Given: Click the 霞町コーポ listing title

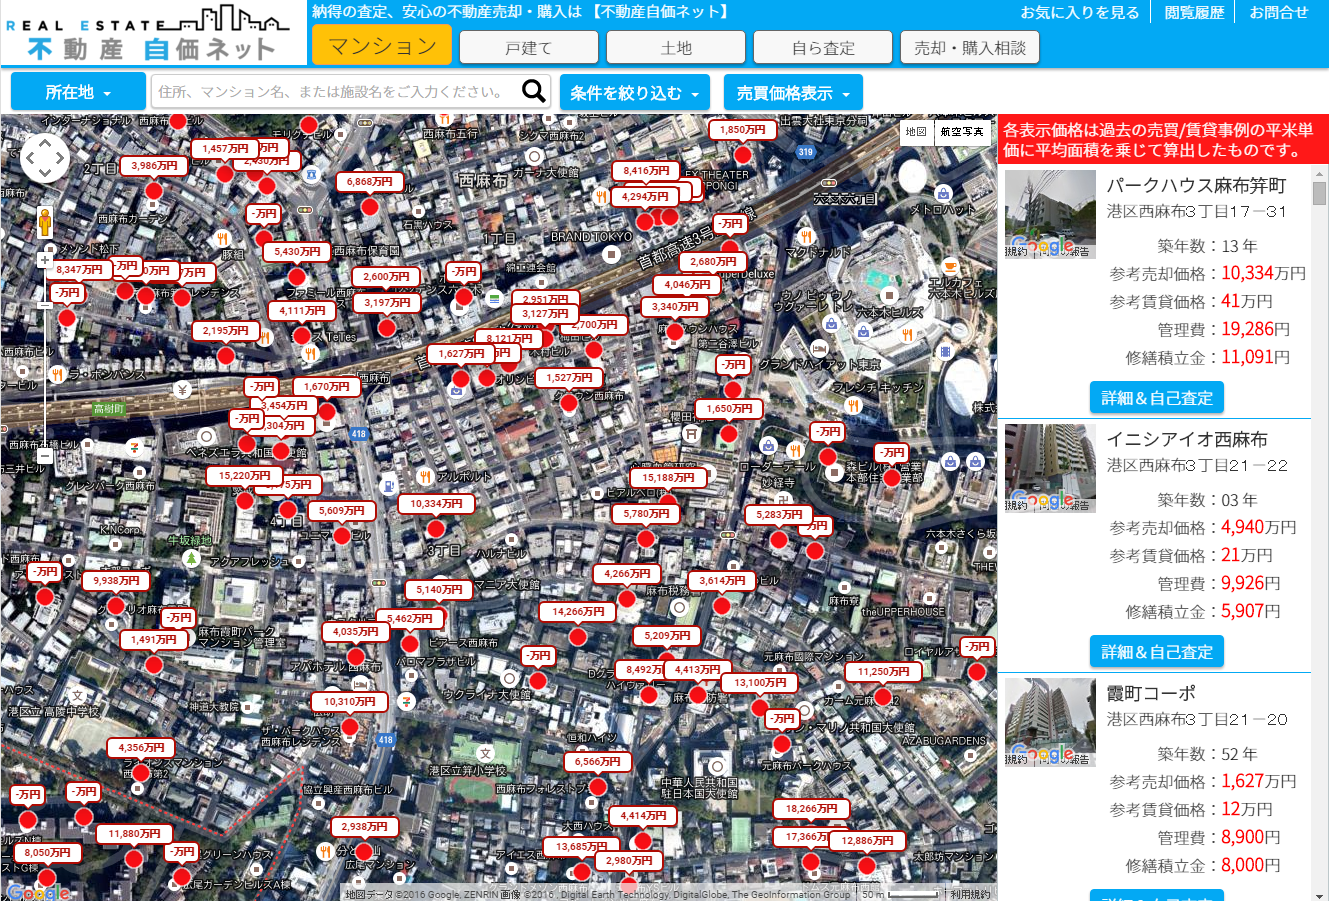Looking at the screenshot, I should pos(1151,693).
